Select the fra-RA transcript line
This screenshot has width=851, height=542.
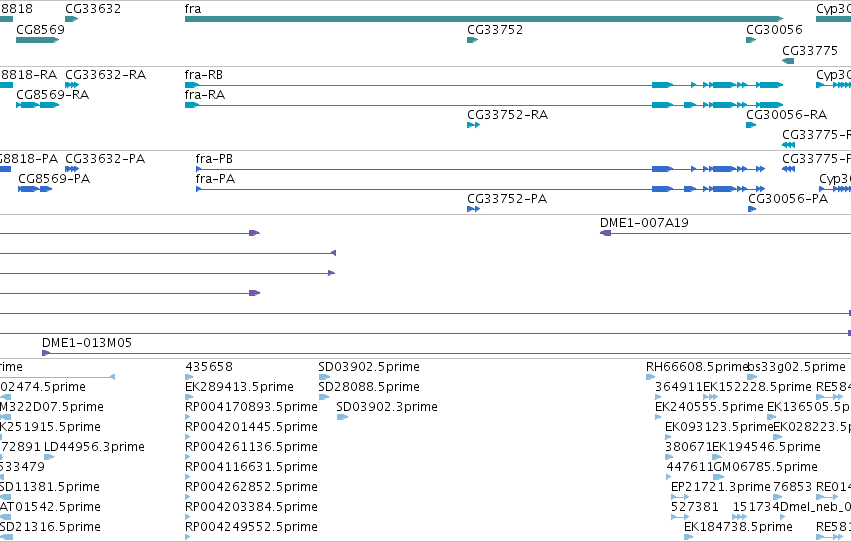[484, 105]
